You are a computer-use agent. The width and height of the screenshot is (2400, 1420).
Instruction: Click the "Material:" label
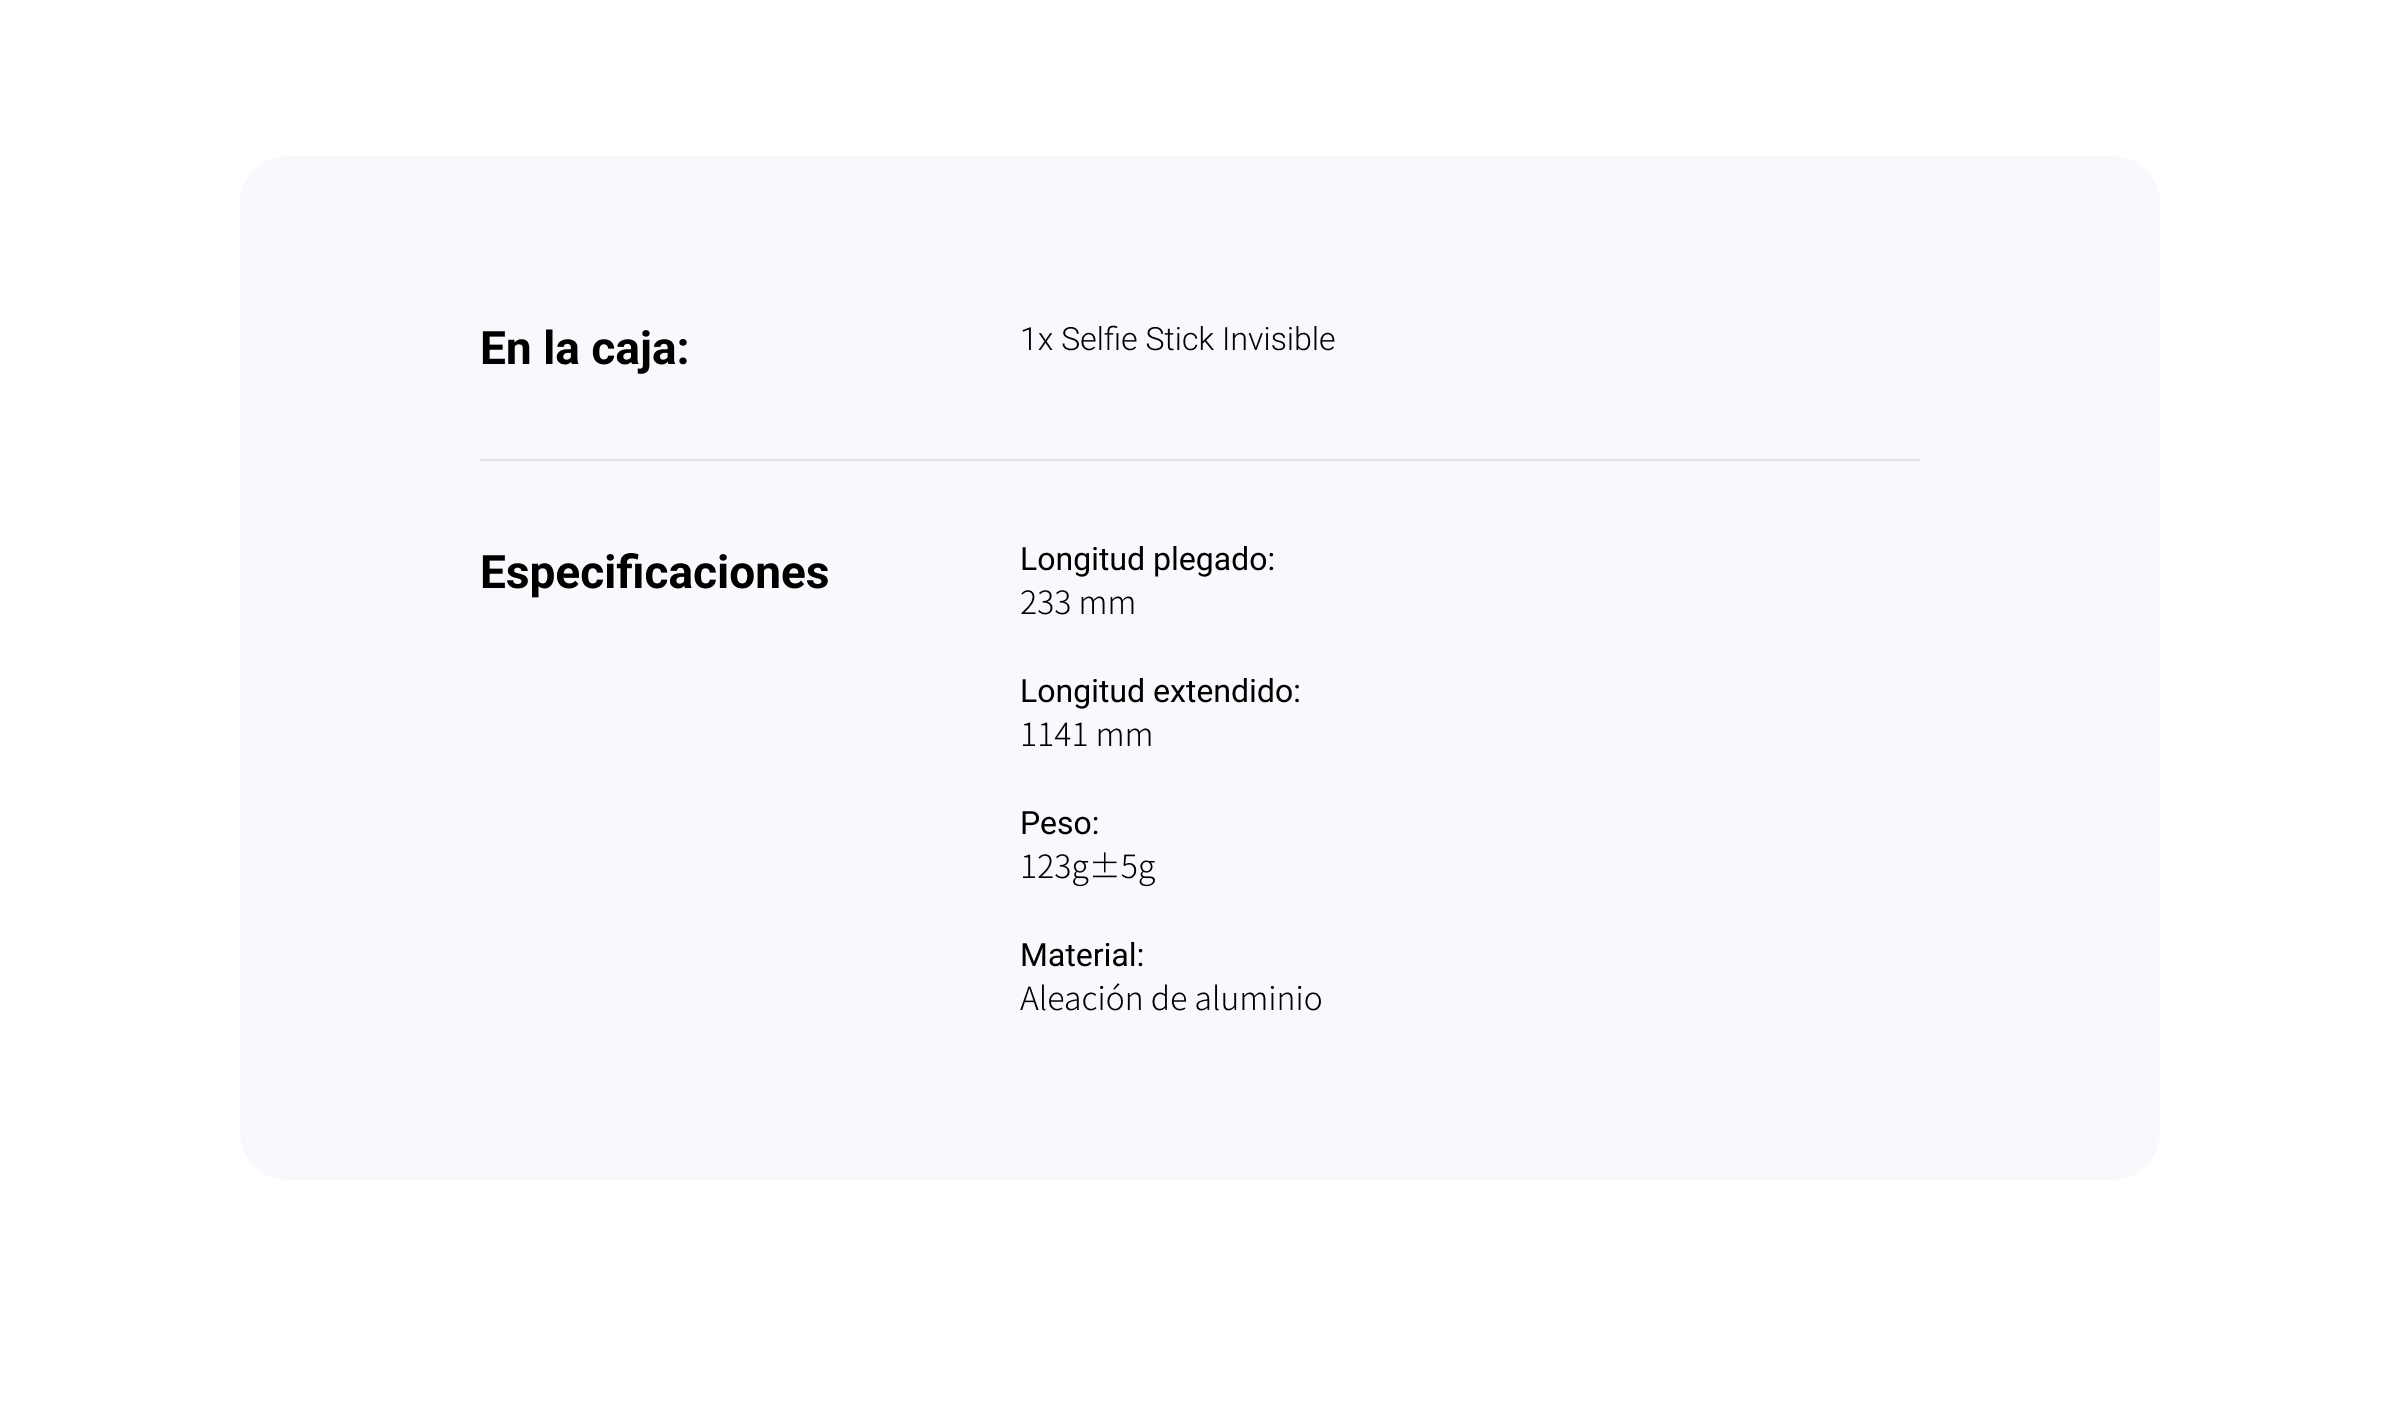pyautogui.click(x=1081, y=955)
